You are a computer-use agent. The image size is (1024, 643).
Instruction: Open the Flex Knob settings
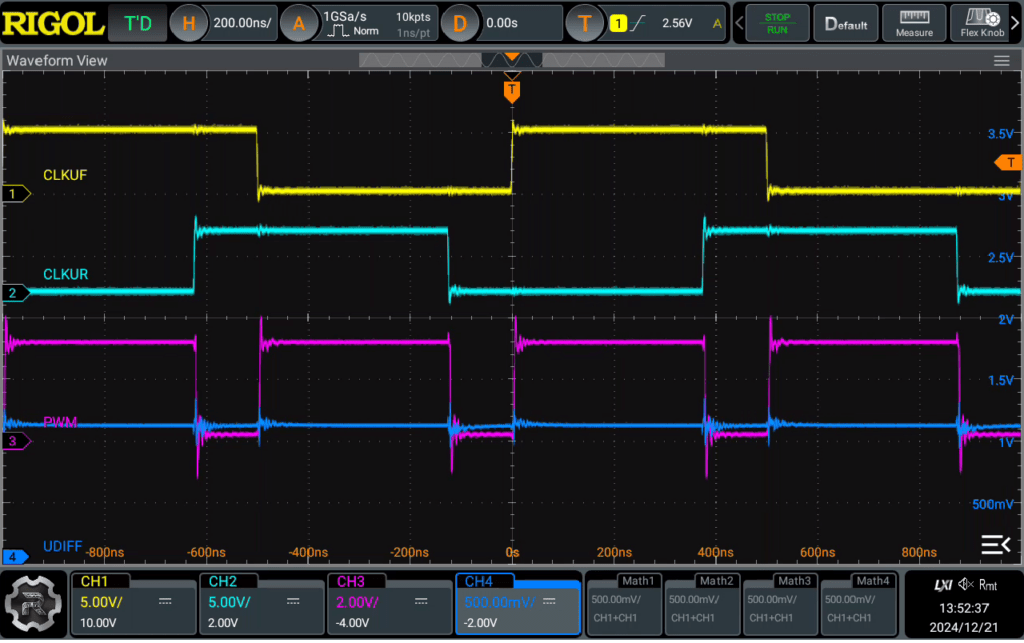982,24
